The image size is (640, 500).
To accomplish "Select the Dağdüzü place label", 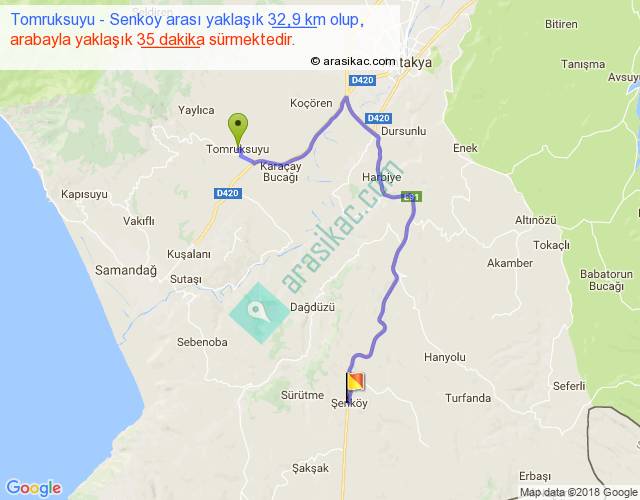I will 312,307.
